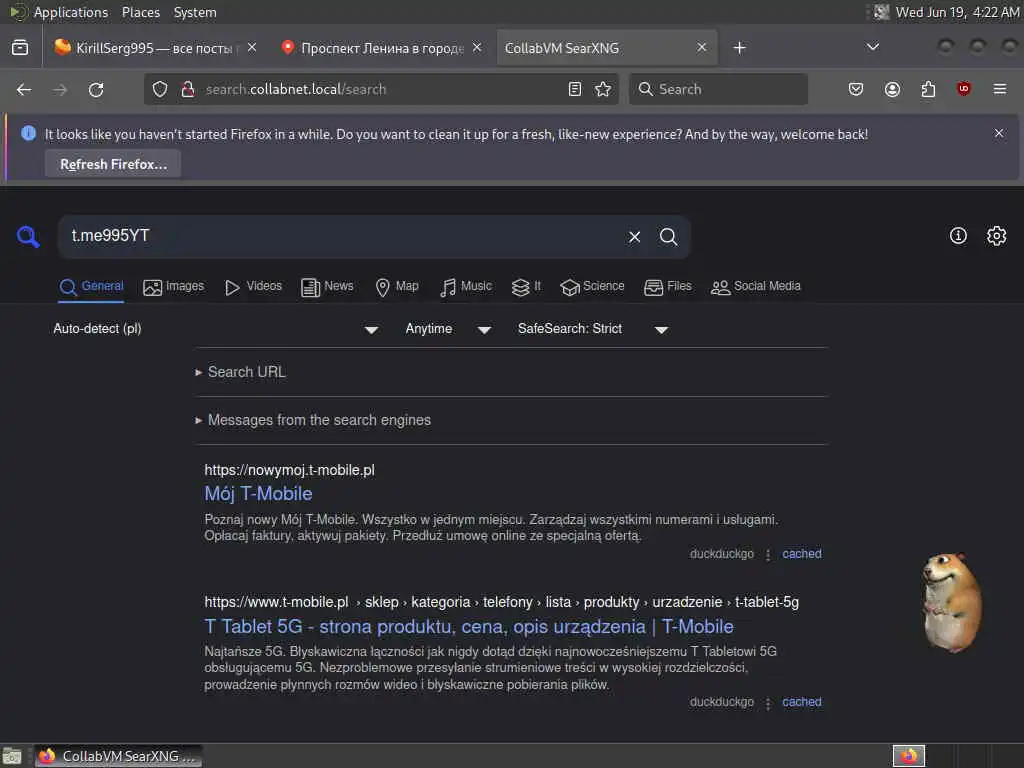This screenshot has width=1024, height=768.
Task: Click the duckduckgo label under Mój T-Mobile
Action: point(721,554)
